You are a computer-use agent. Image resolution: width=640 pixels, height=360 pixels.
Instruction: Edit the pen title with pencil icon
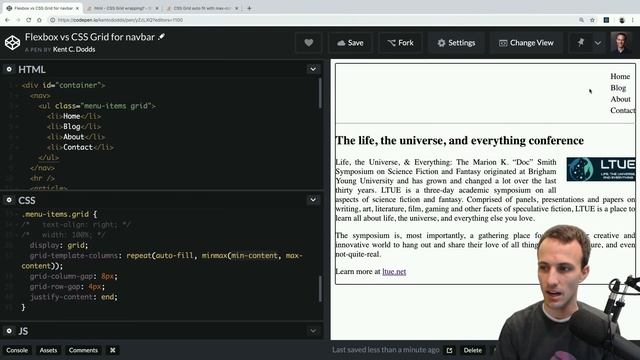tap(162, 37)
